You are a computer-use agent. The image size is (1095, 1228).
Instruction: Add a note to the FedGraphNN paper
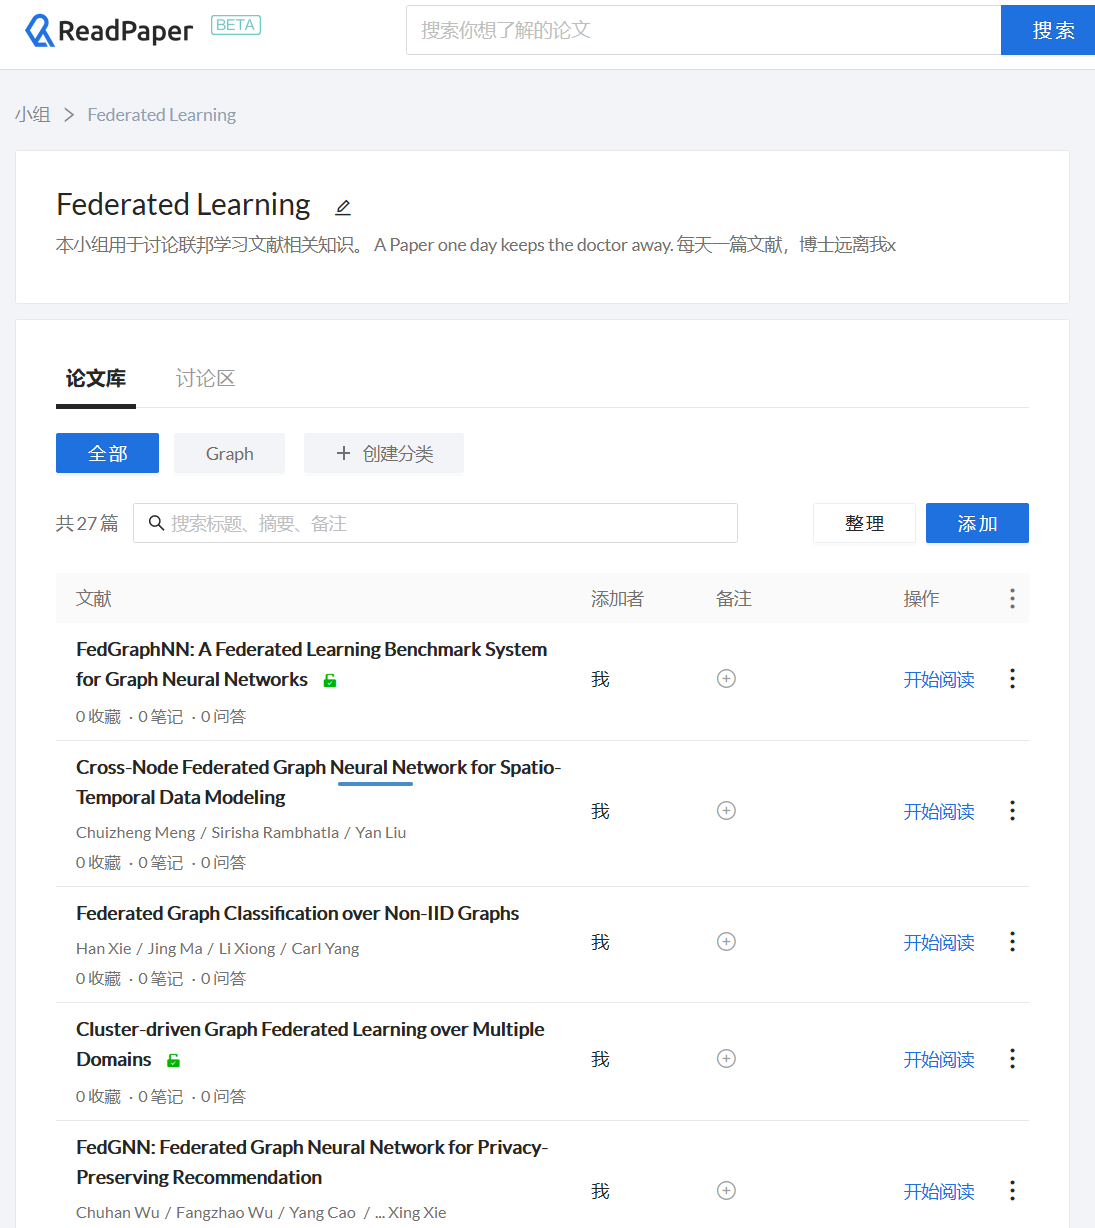click(727, 679)
